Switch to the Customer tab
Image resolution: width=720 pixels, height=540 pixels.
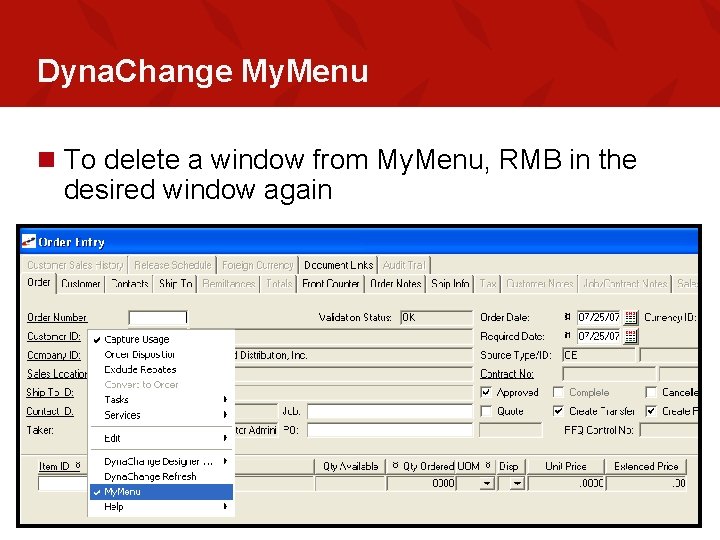coord(81,284)
